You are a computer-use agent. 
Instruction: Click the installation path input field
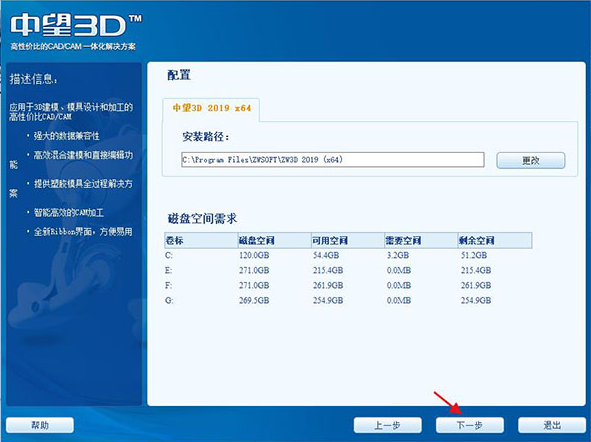point(332,160)
